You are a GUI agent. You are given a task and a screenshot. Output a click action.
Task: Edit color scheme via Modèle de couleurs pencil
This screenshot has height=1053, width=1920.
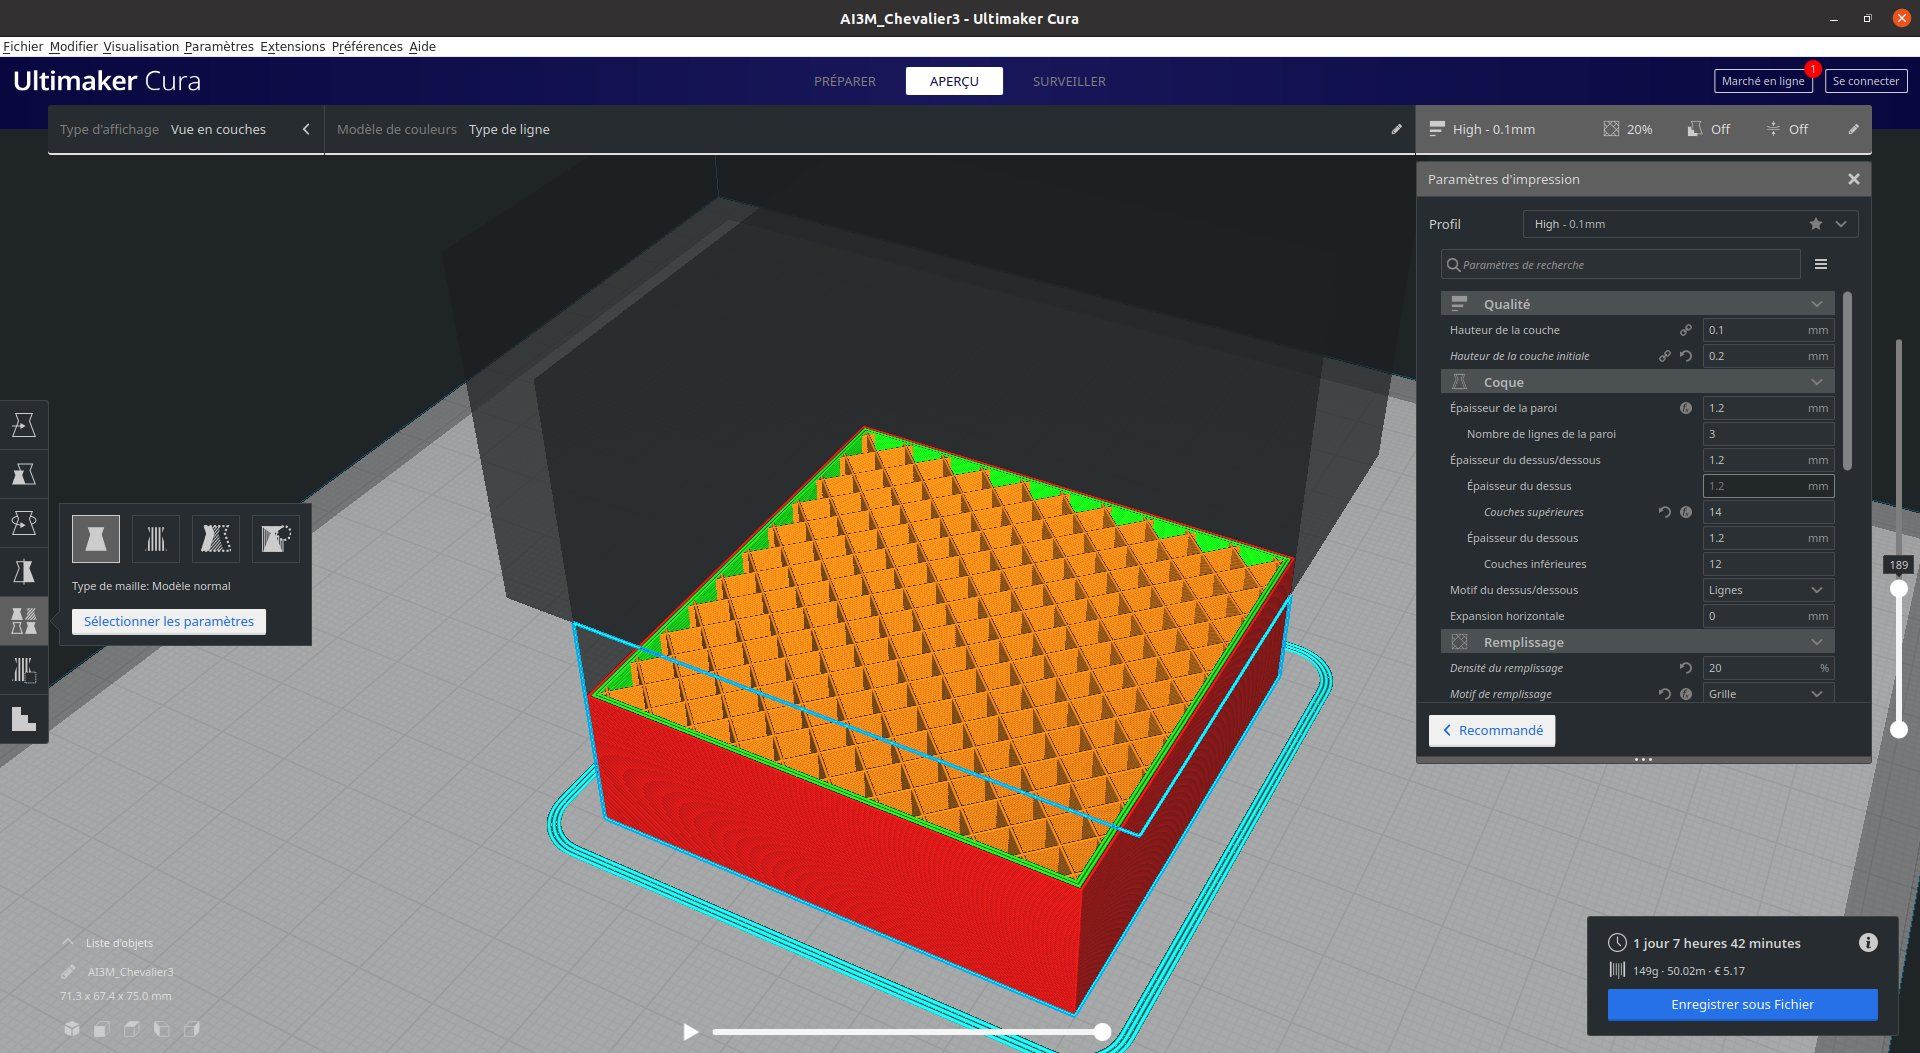point(1396,129)
